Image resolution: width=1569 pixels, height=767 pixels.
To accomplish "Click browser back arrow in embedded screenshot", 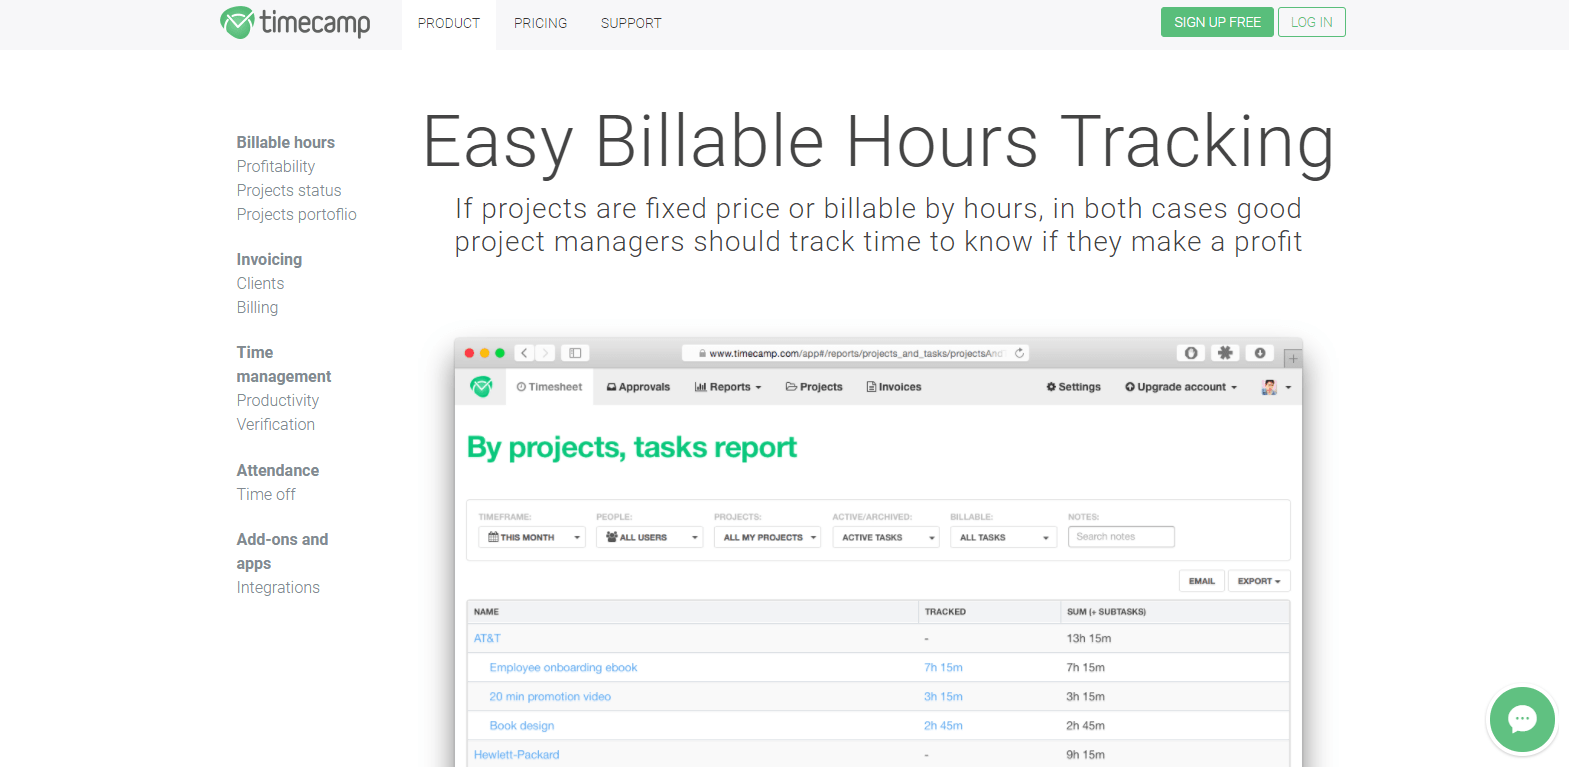I will click(524, 353).
